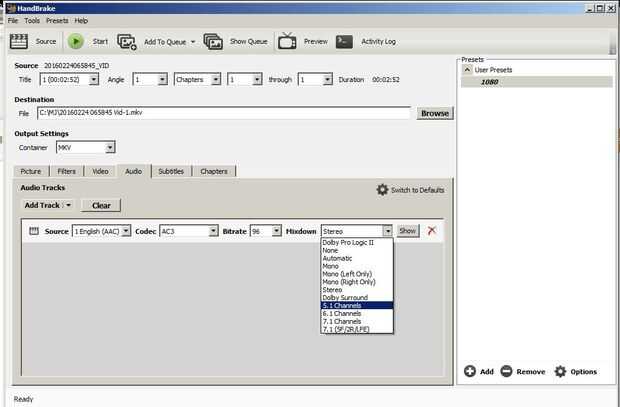Open the Tools menu
The image size is (620, 407).
32,21
